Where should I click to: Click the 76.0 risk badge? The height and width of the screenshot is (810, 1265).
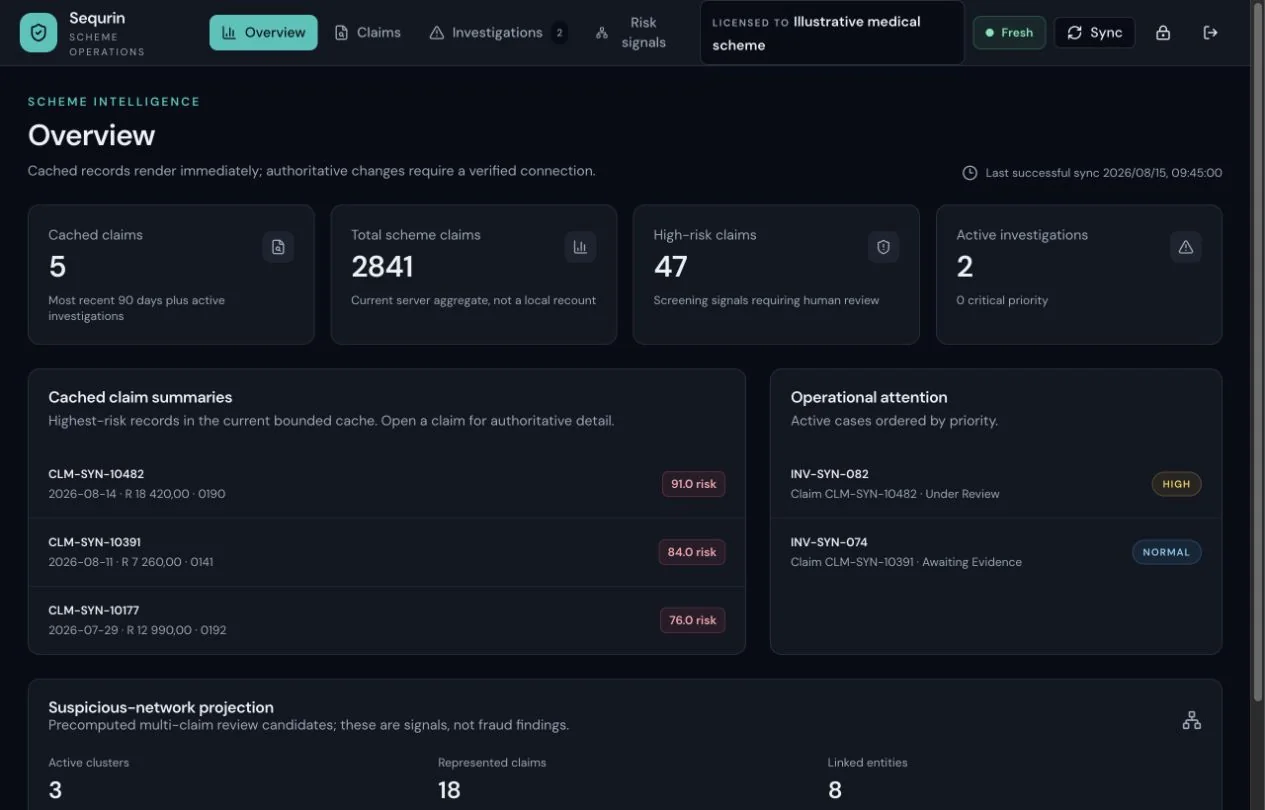tap(693, 620)
